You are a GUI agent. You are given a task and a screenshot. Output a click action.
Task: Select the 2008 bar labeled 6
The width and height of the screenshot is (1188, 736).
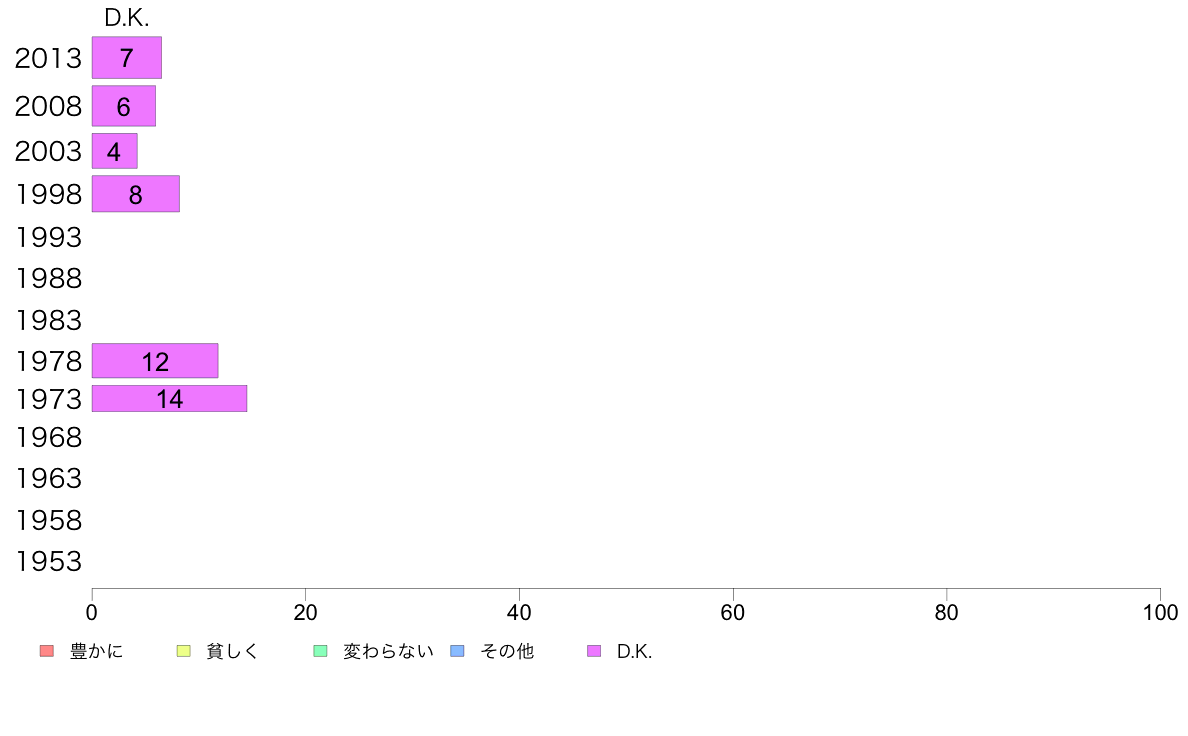(x=123, y=106)
